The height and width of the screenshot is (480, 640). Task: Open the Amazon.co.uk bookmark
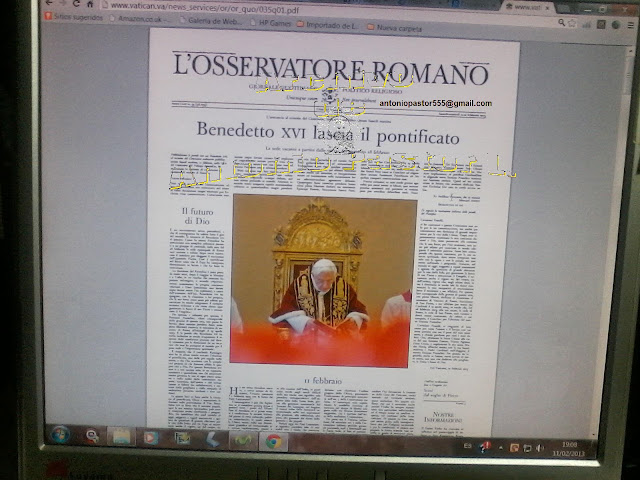coord(141,19)
